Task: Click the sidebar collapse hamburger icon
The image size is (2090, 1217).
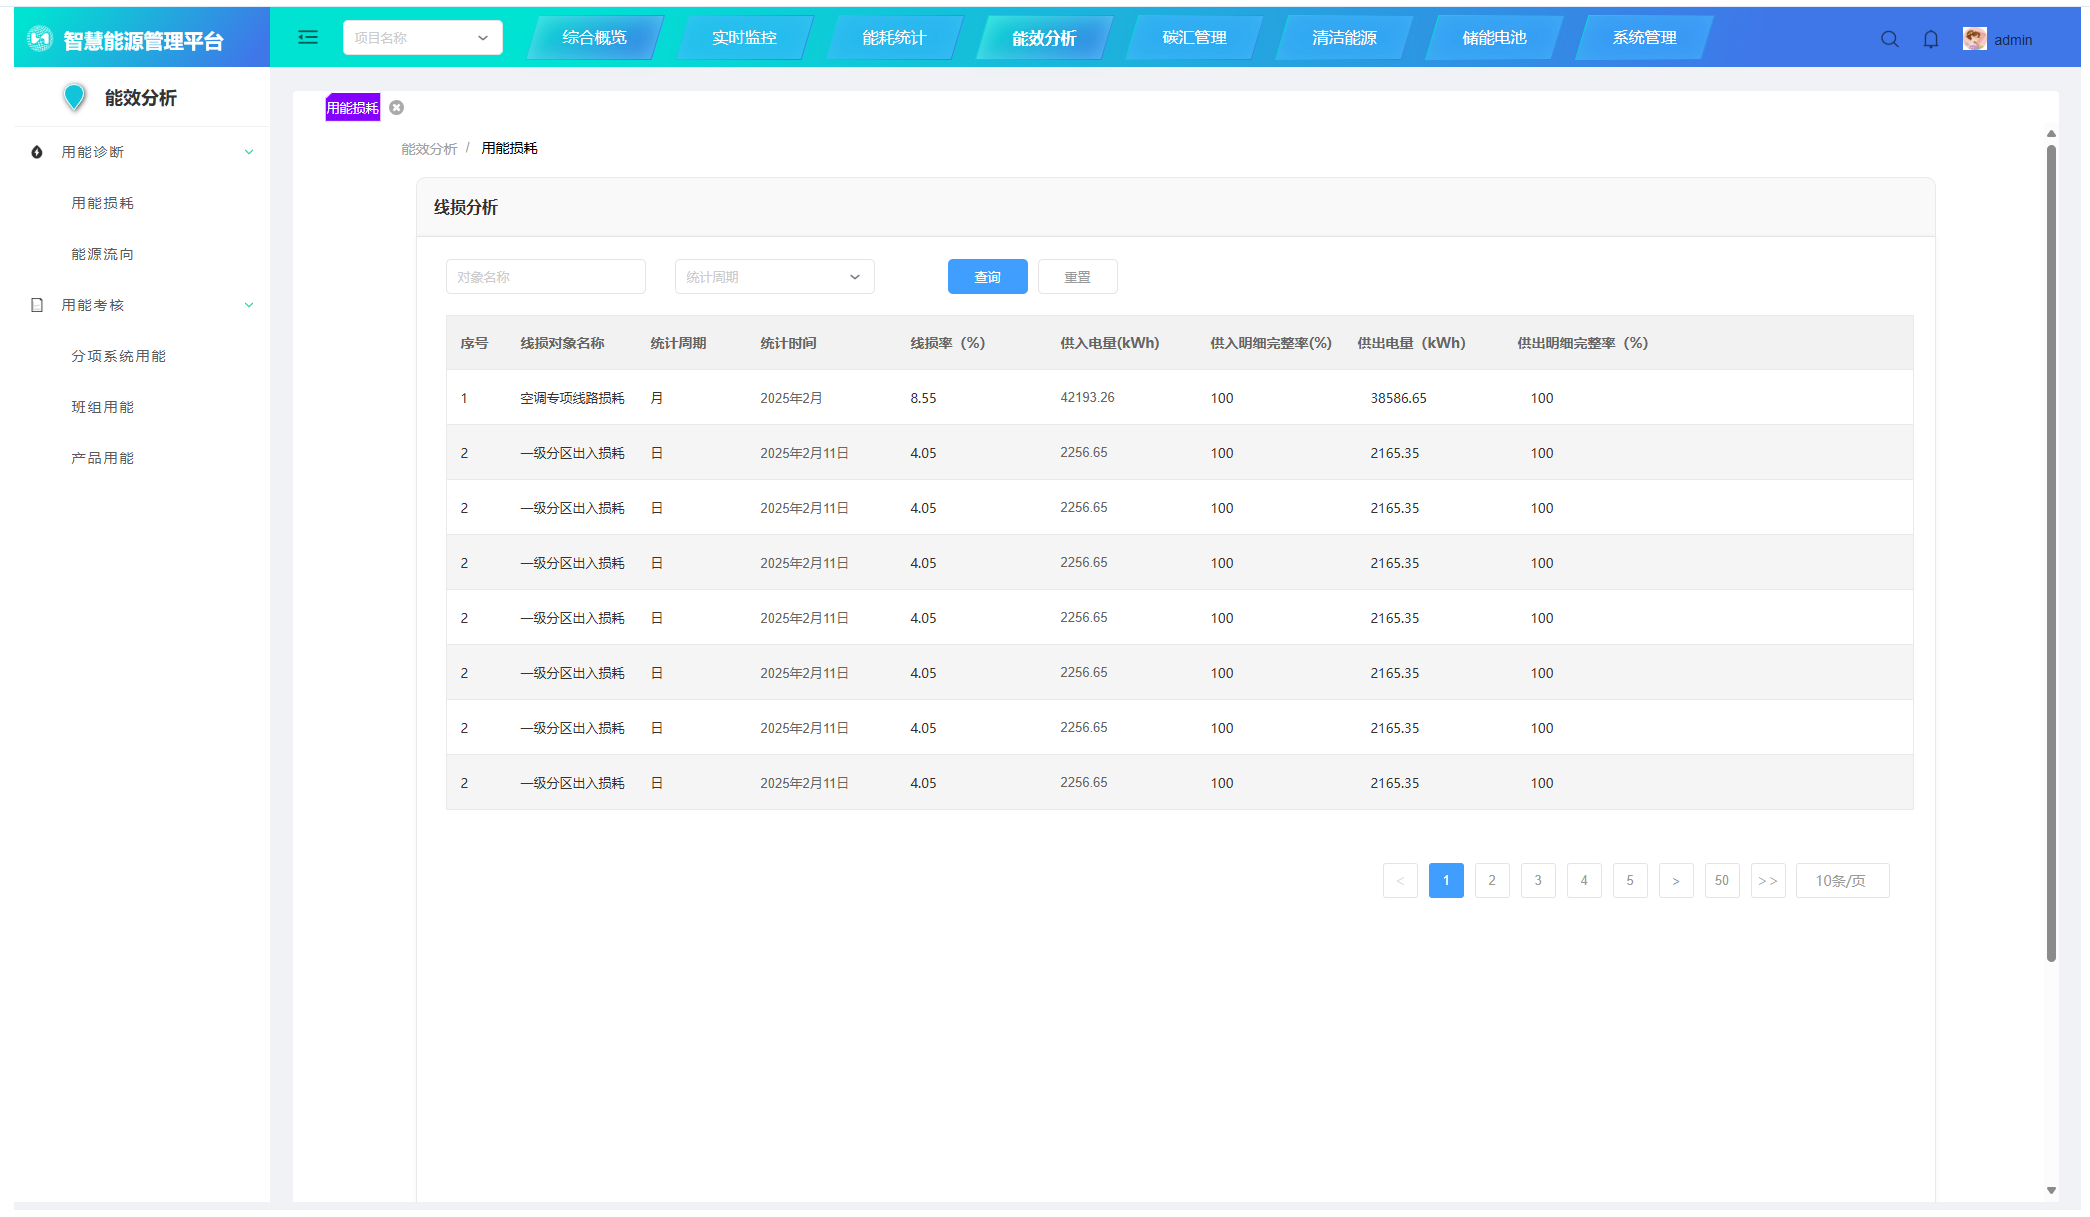Action: tap(308, 37)
